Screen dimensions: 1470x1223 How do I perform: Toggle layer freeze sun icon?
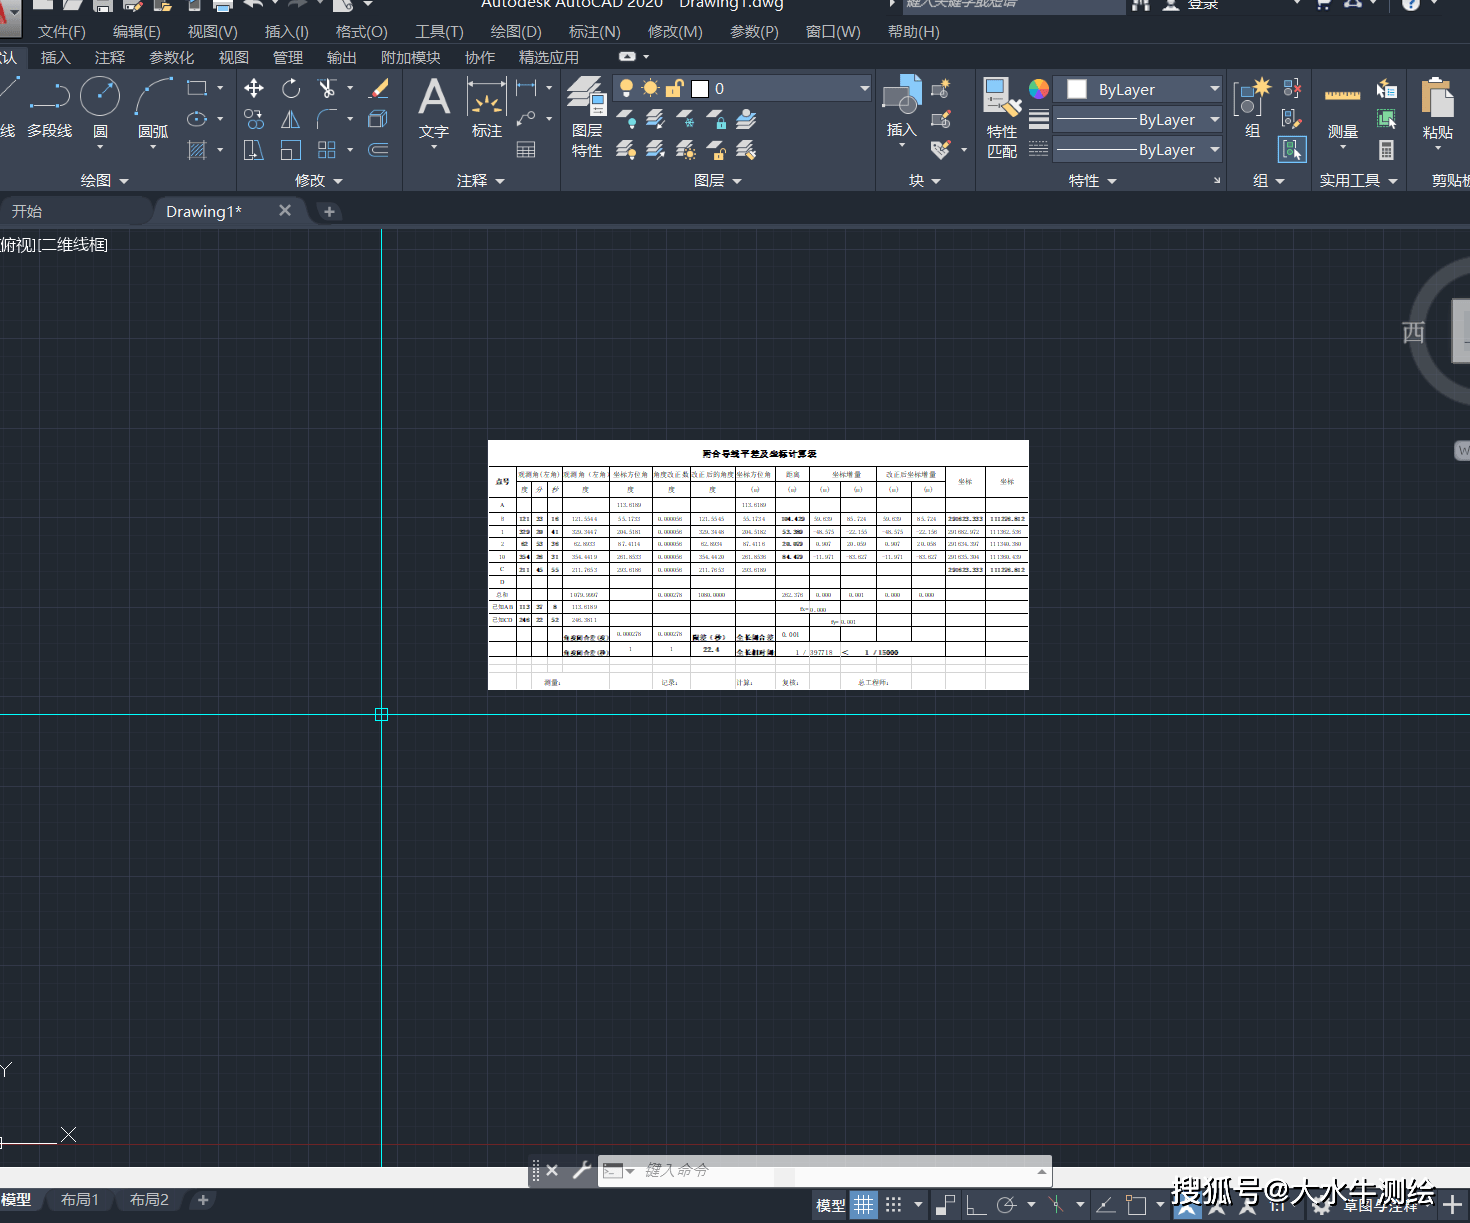point(650,89)
